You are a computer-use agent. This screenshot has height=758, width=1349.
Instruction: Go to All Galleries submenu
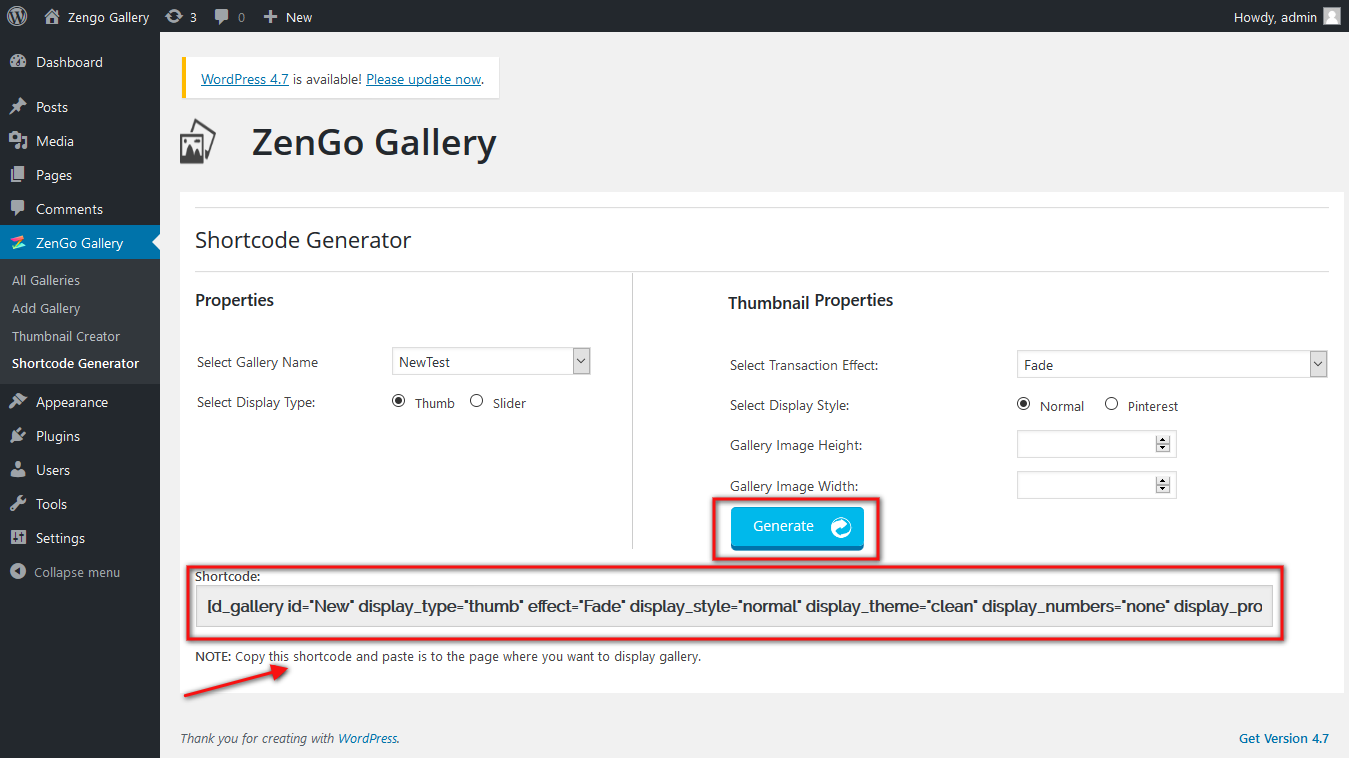[x=46, y=280]
